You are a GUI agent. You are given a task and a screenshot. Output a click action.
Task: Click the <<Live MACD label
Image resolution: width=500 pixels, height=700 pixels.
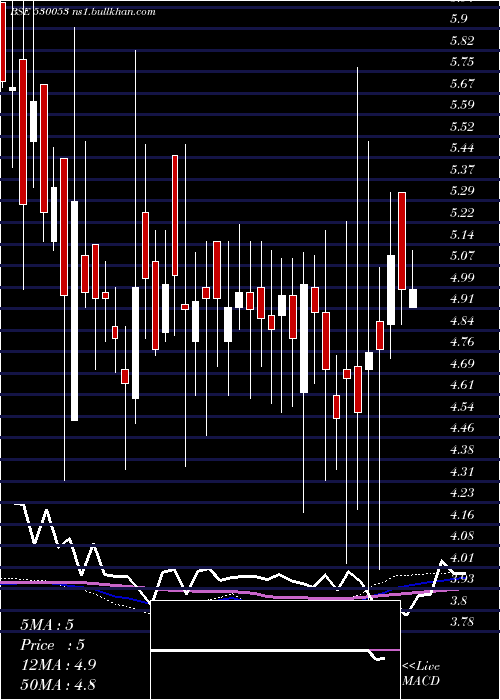click(x=421, y=673)
